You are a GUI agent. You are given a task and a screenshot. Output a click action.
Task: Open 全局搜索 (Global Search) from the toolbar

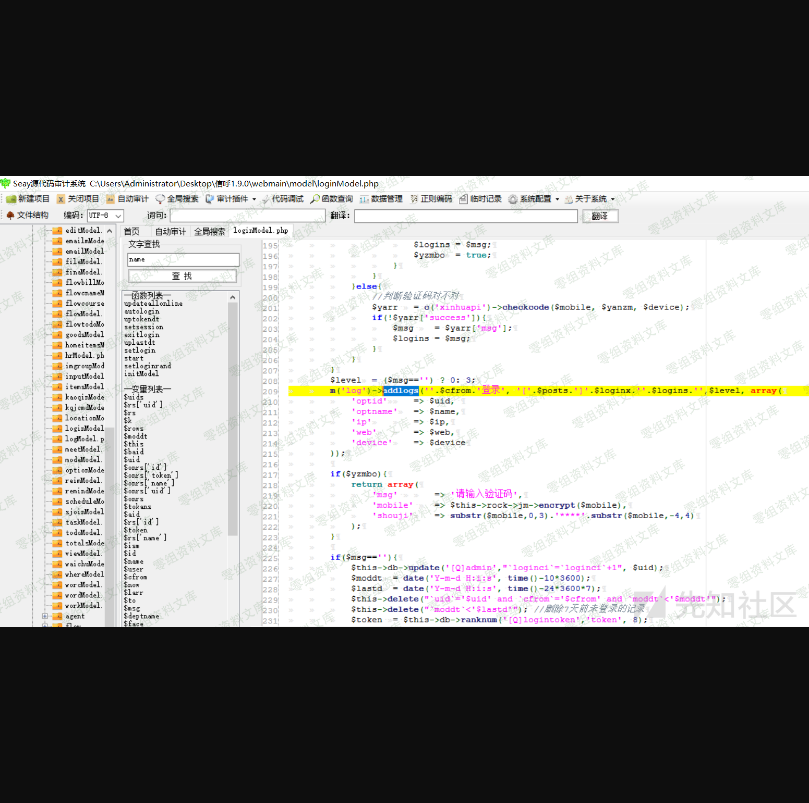point(177,199)
